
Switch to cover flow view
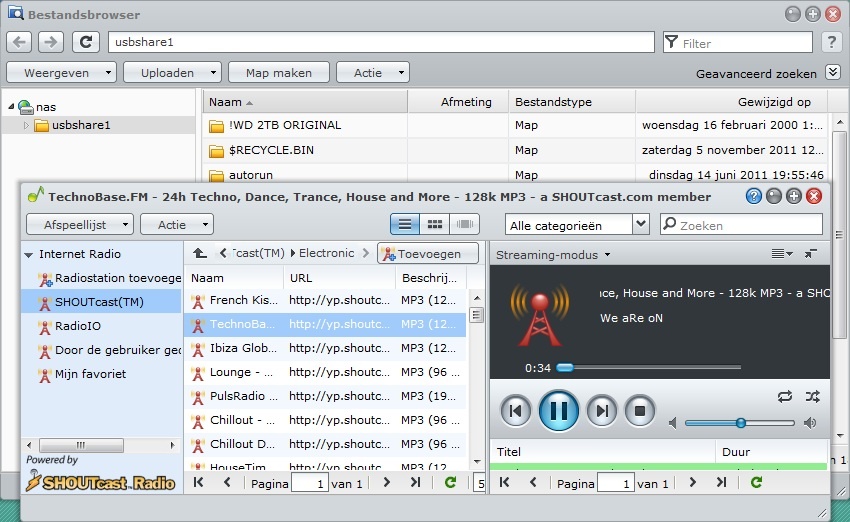pos(465,224)
